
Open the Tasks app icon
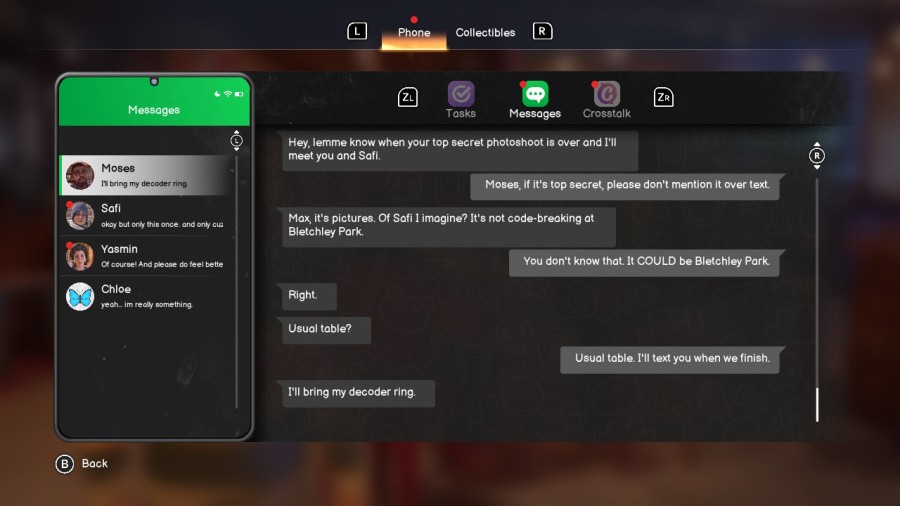[461, 95]
